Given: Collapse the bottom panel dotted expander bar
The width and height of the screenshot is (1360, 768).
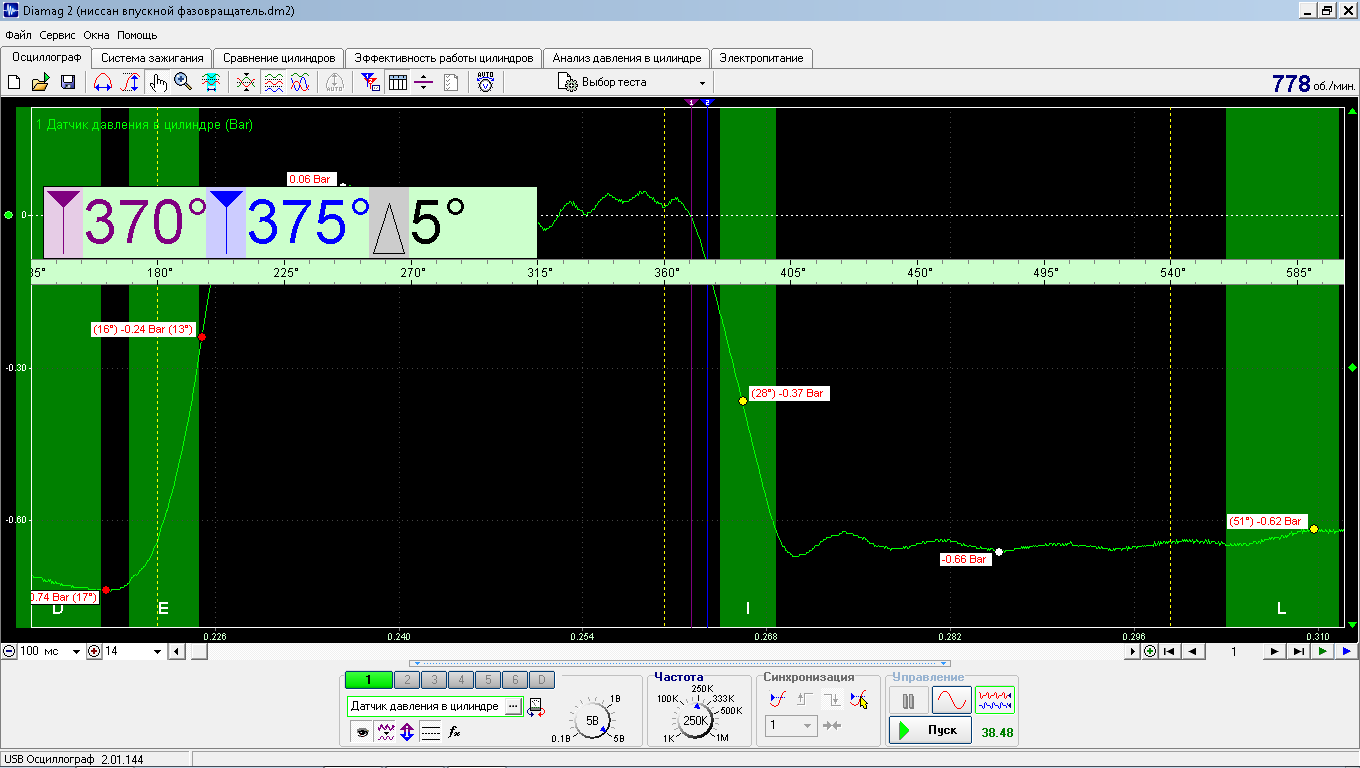Looking at the screenshot, I should pos(680,663).
